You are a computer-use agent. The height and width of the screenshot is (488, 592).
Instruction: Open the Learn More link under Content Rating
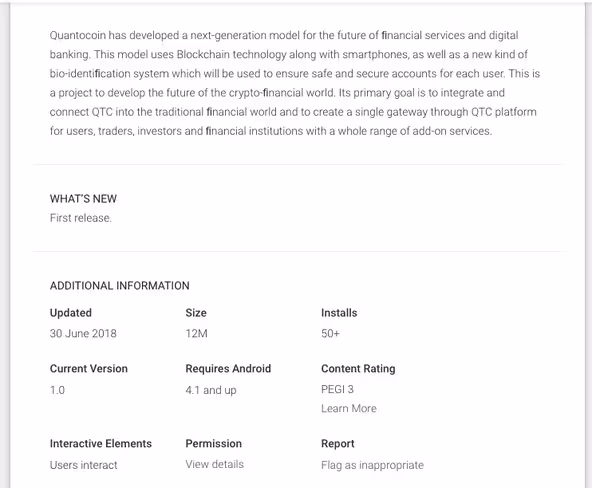click(348, 408)
